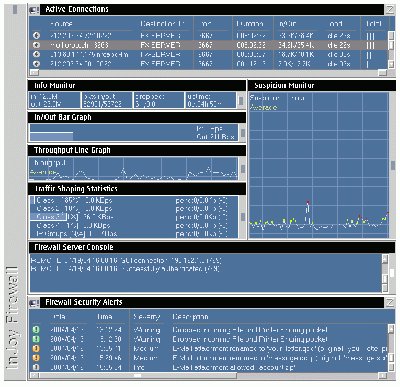Viewport: 400px width, 387px height.
Task: Click right arrow of Security Alerts horizontal scrollbar
Action: [383, 375]
